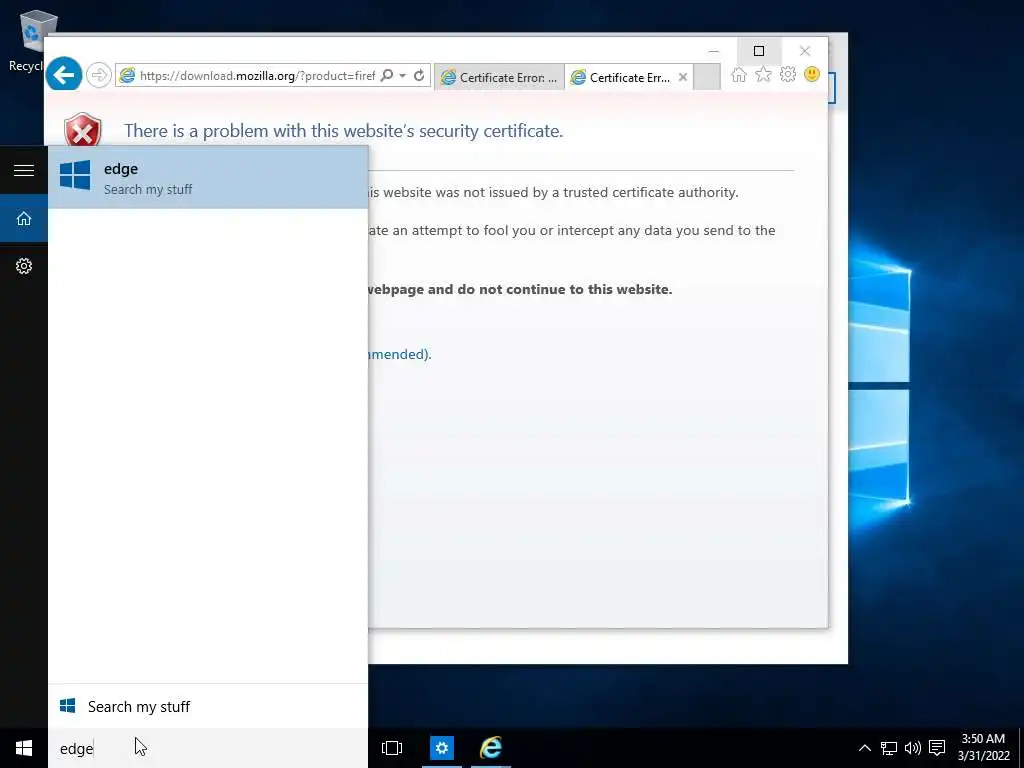
Task: Select the second Certificate Err... tab
Action: 630,77
